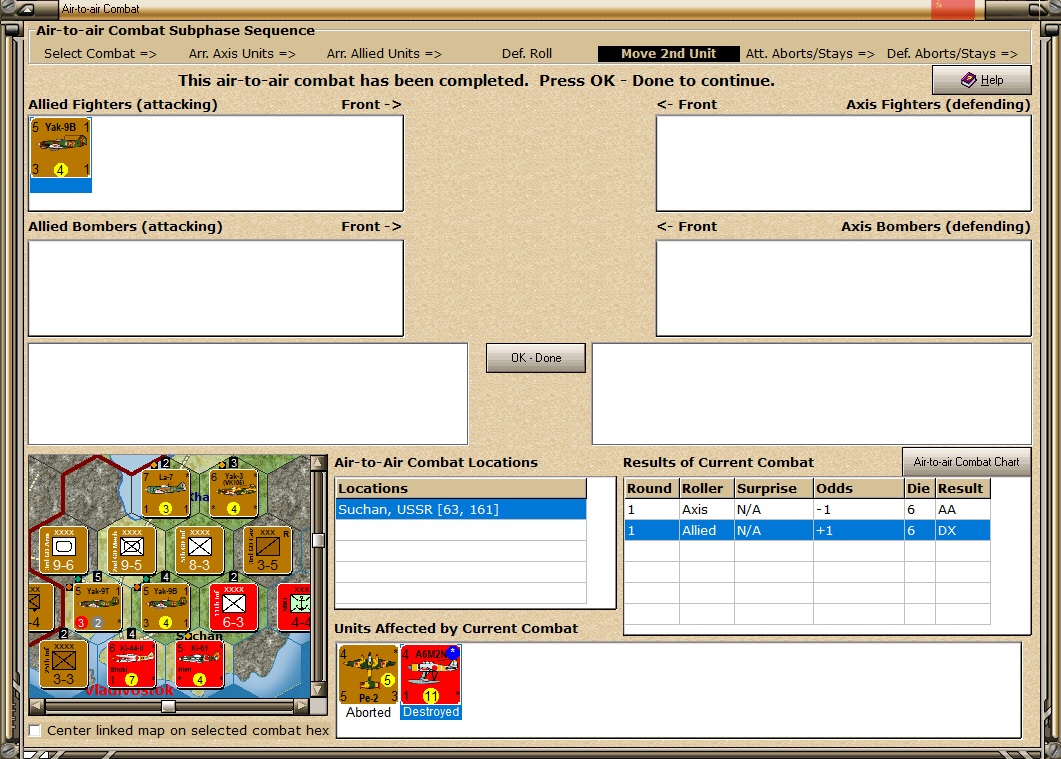Click inside the Allied Bombers (attacking) box
This screenshot has width=1061, height=759.
click(216, 288)
